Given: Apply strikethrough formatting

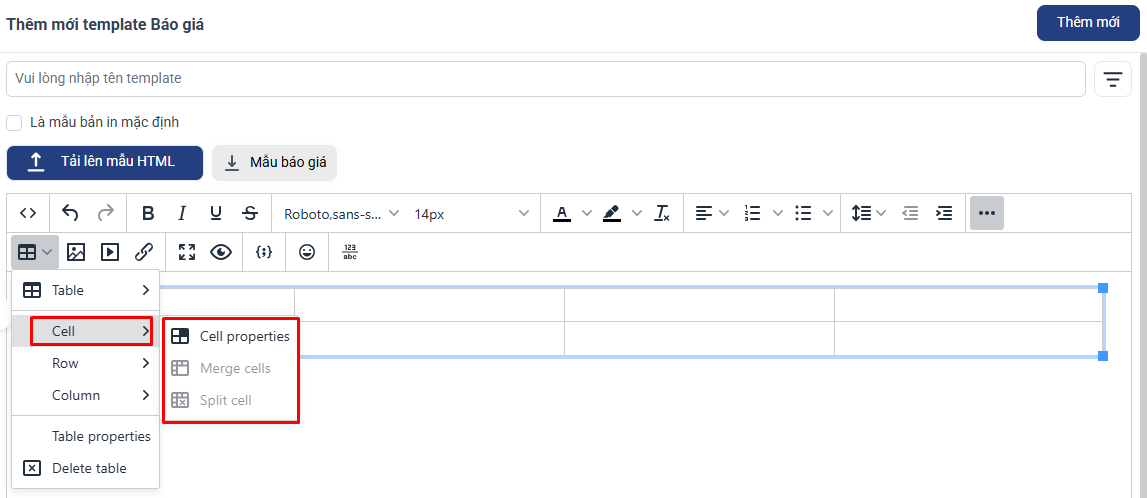Looking at the screenshot, I should click(x=250, y=213).
